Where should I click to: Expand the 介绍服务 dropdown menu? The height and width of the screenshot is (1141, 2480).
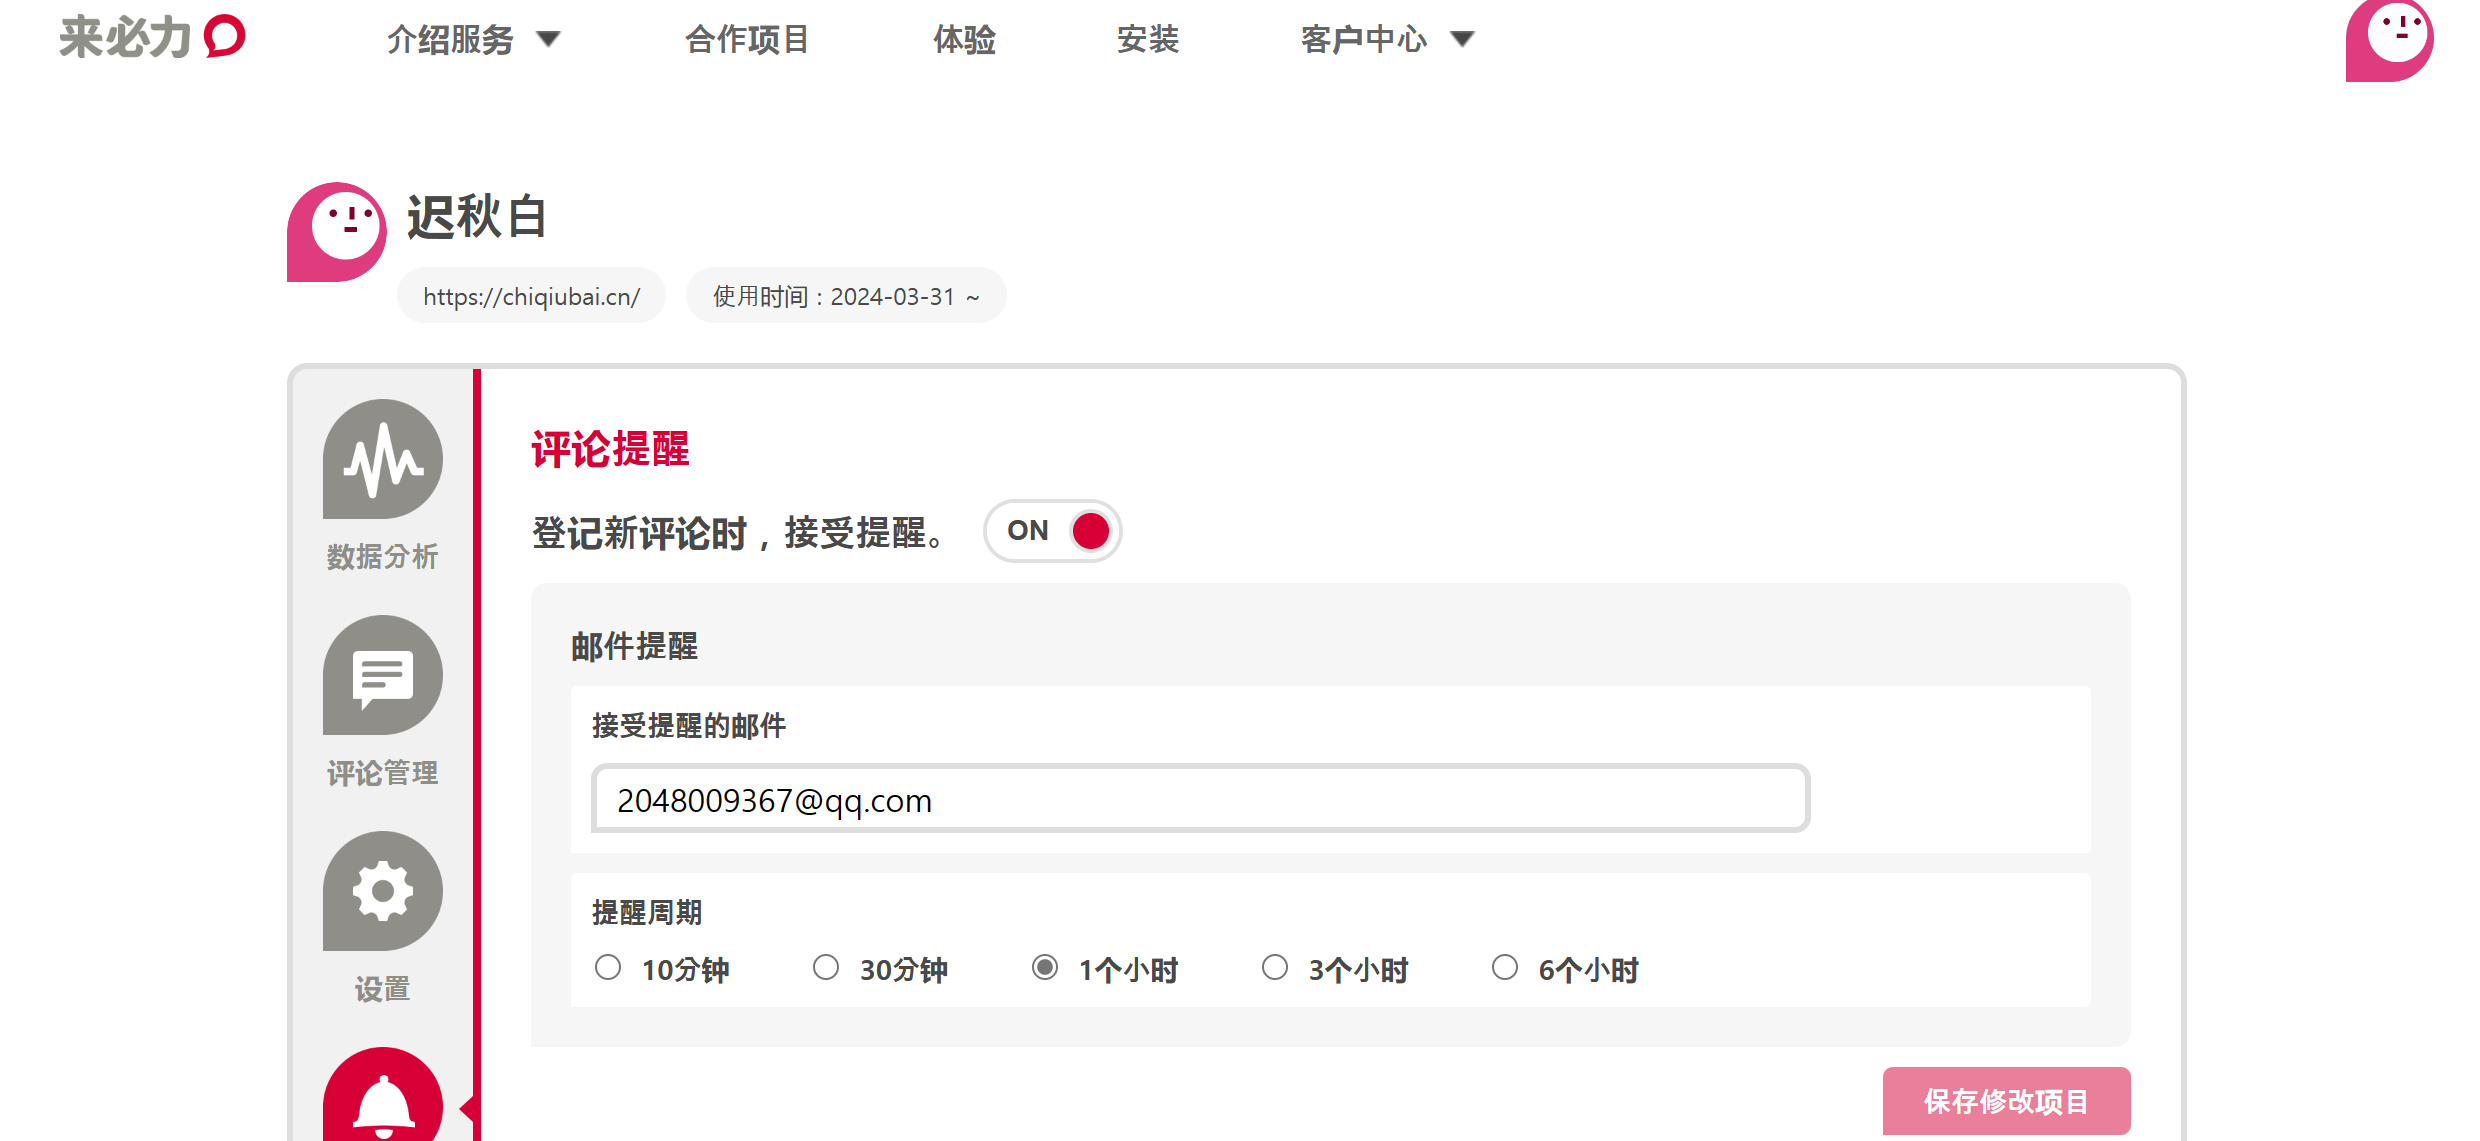coord(473,40)
